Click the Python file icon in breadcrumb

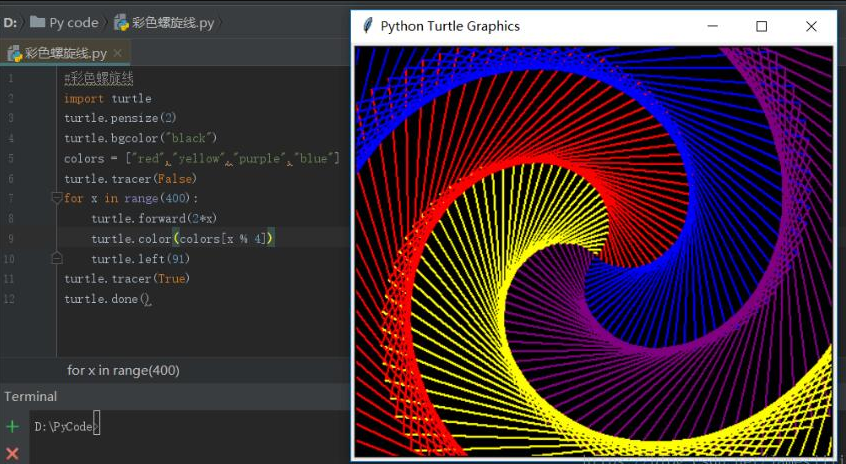(121, 23)
